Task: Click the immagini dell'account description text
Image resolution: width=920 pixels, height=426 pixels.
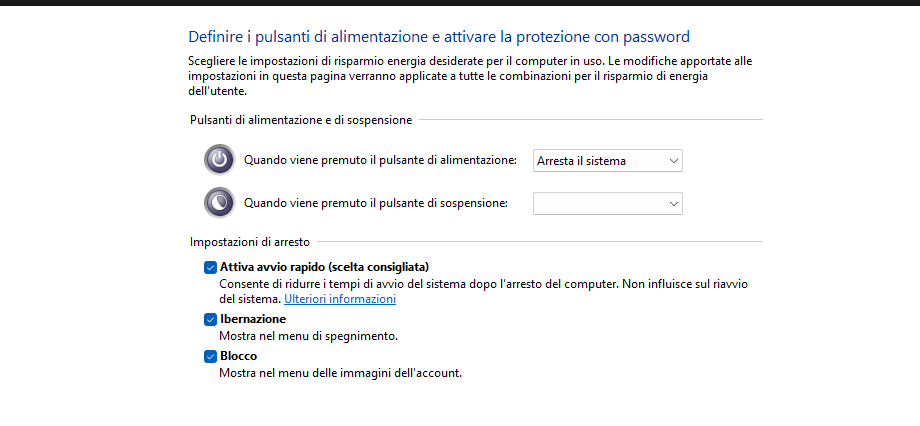Action: [340, 373]
